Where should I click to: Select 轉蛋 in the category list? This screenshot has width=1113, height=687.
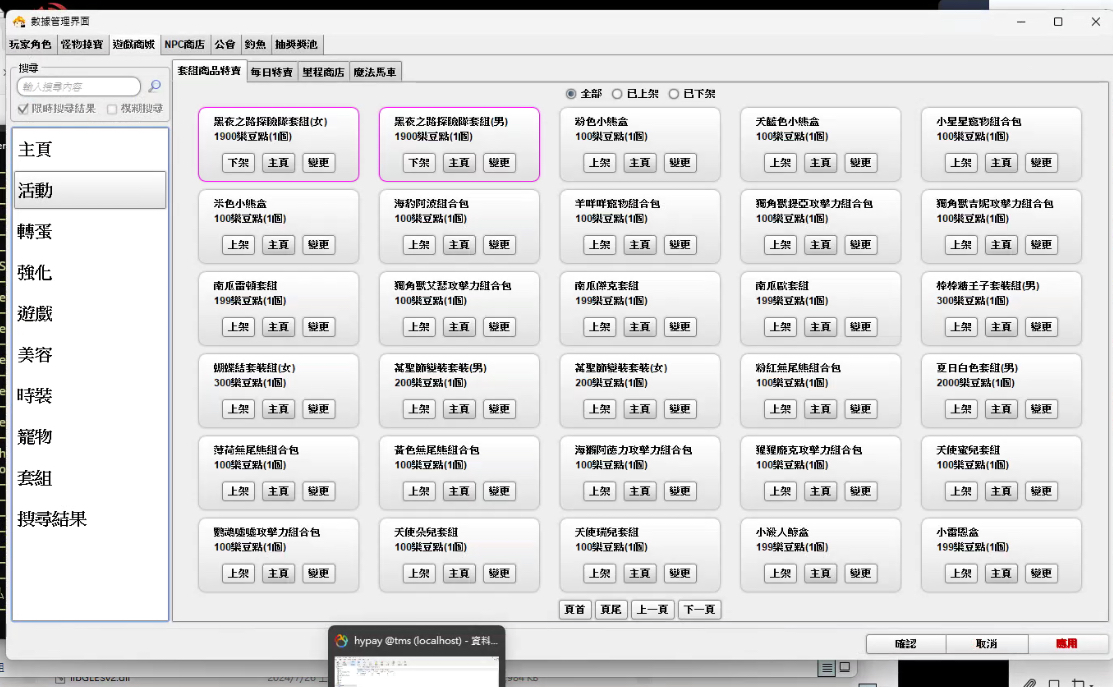pyautogui.click(x=35, y=231)
